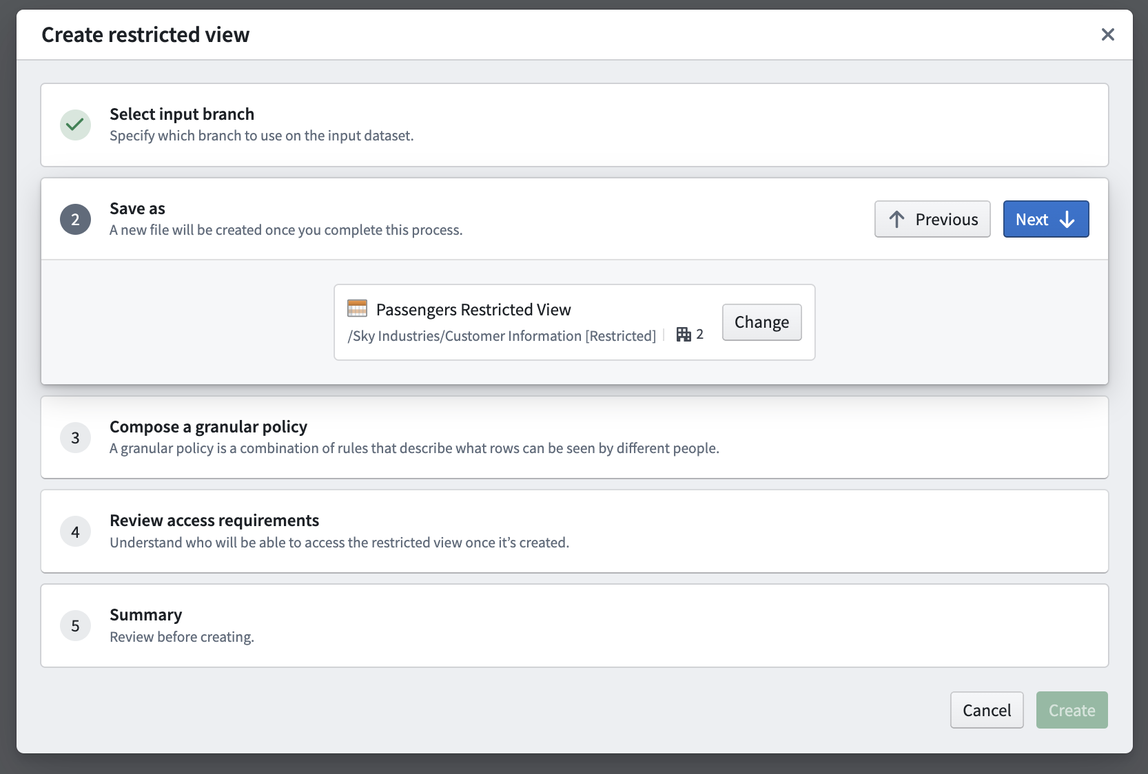Click the Passengers Restricted View file name
This screenshot has height=774, width=1148.
pos(474,310)
